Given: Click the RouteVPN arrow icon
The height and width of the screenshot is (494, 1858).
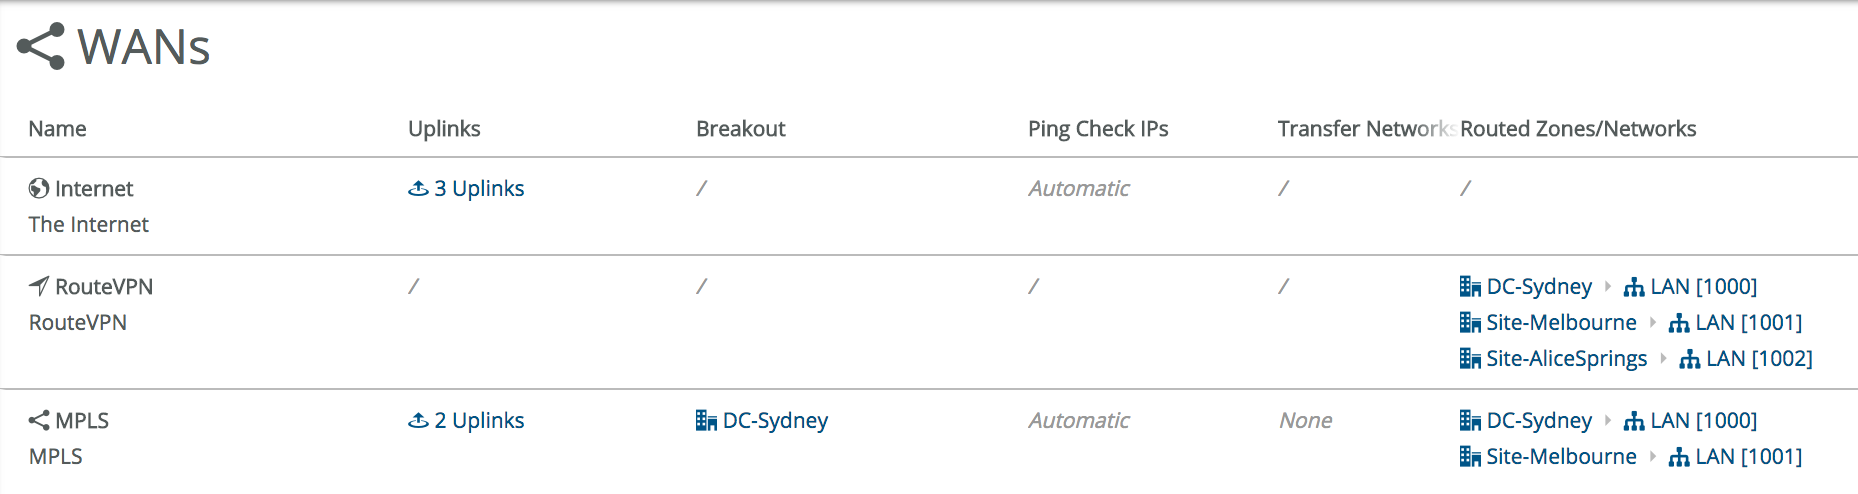Looking at the screenshot, I should click(x=39, y=287).
